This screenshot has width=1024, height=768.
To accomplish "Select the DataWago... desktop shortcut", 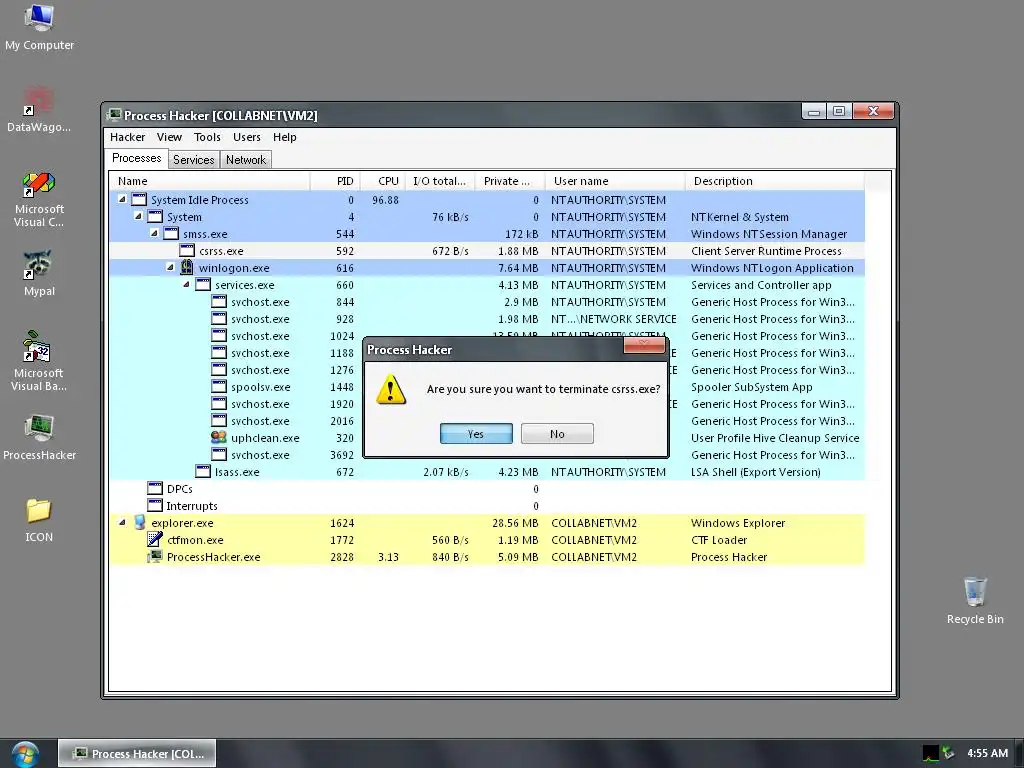I will [39, 109].
